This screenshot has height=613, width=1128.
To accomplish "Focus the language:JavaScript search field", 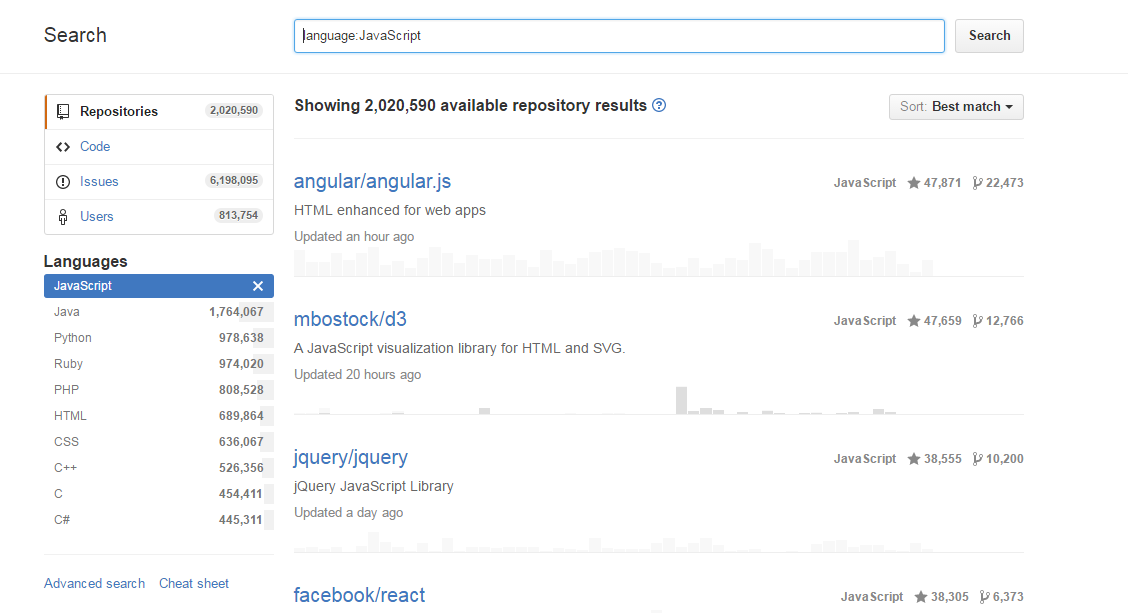I will (619, 36).
